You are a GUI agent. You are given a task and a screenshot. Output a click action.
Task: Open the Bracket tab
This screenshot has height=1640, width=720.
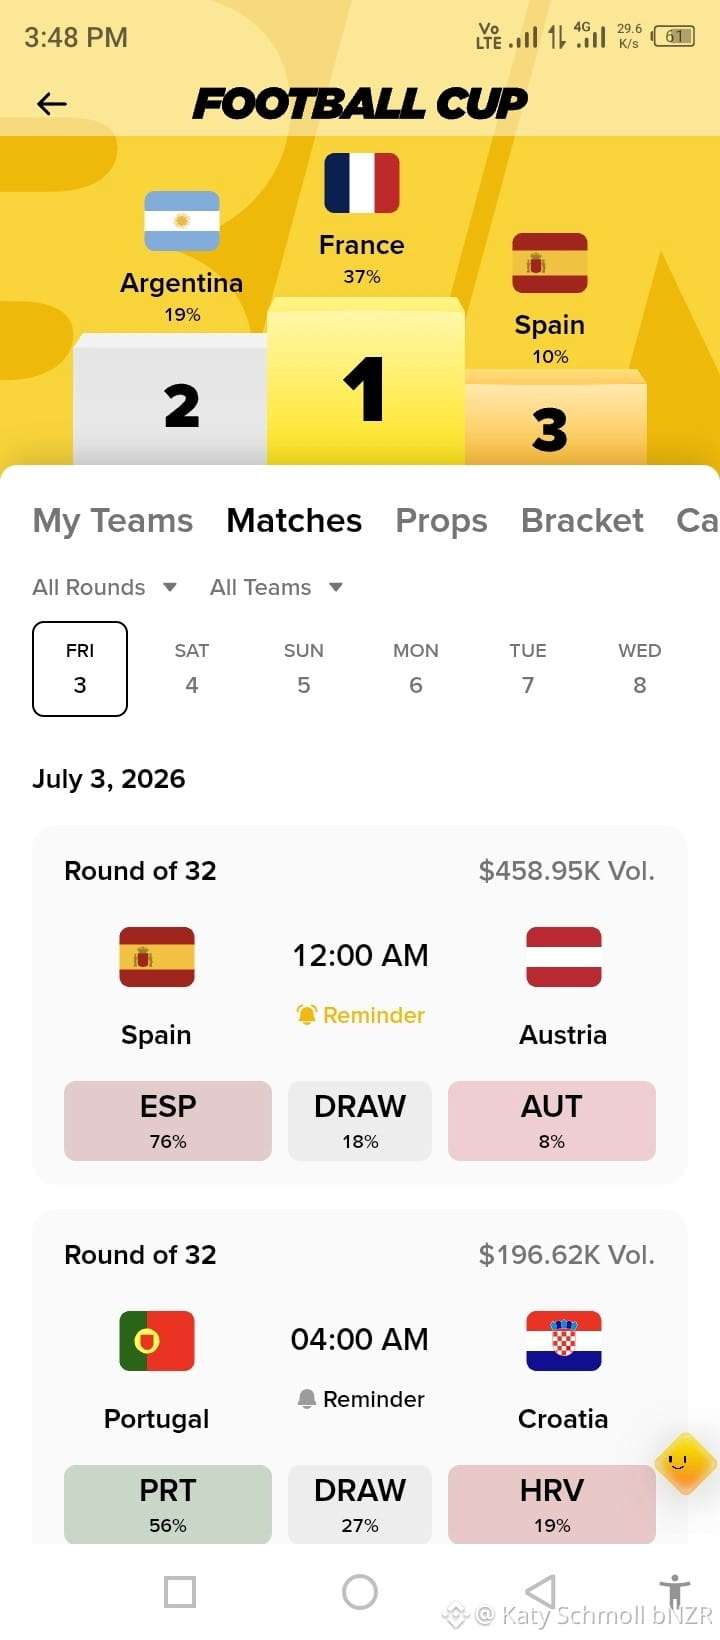point(583,520)
